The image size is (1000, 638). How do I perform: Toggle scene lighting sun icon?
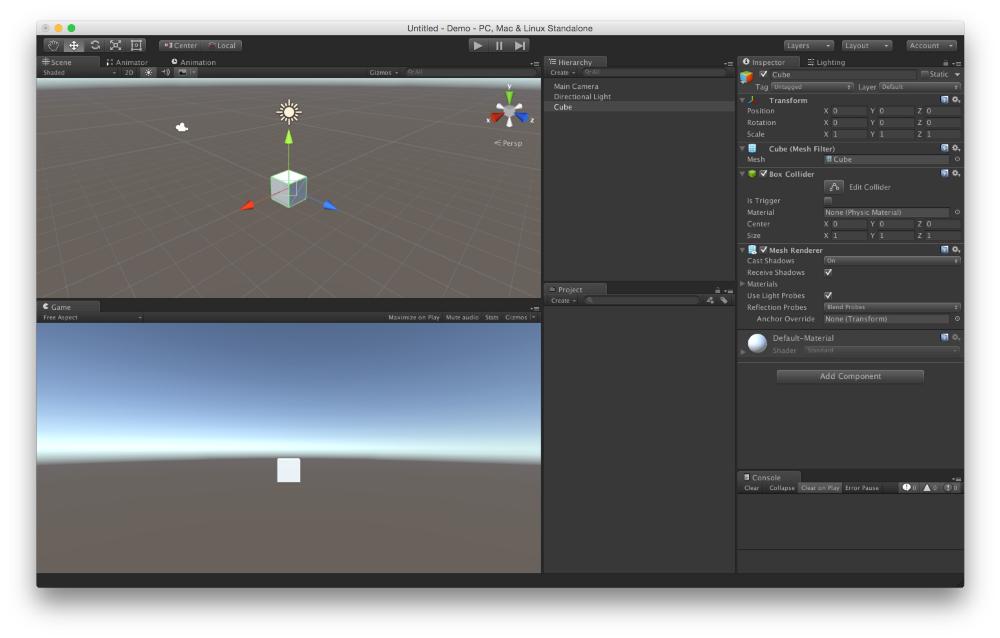[x=149, y=72]
